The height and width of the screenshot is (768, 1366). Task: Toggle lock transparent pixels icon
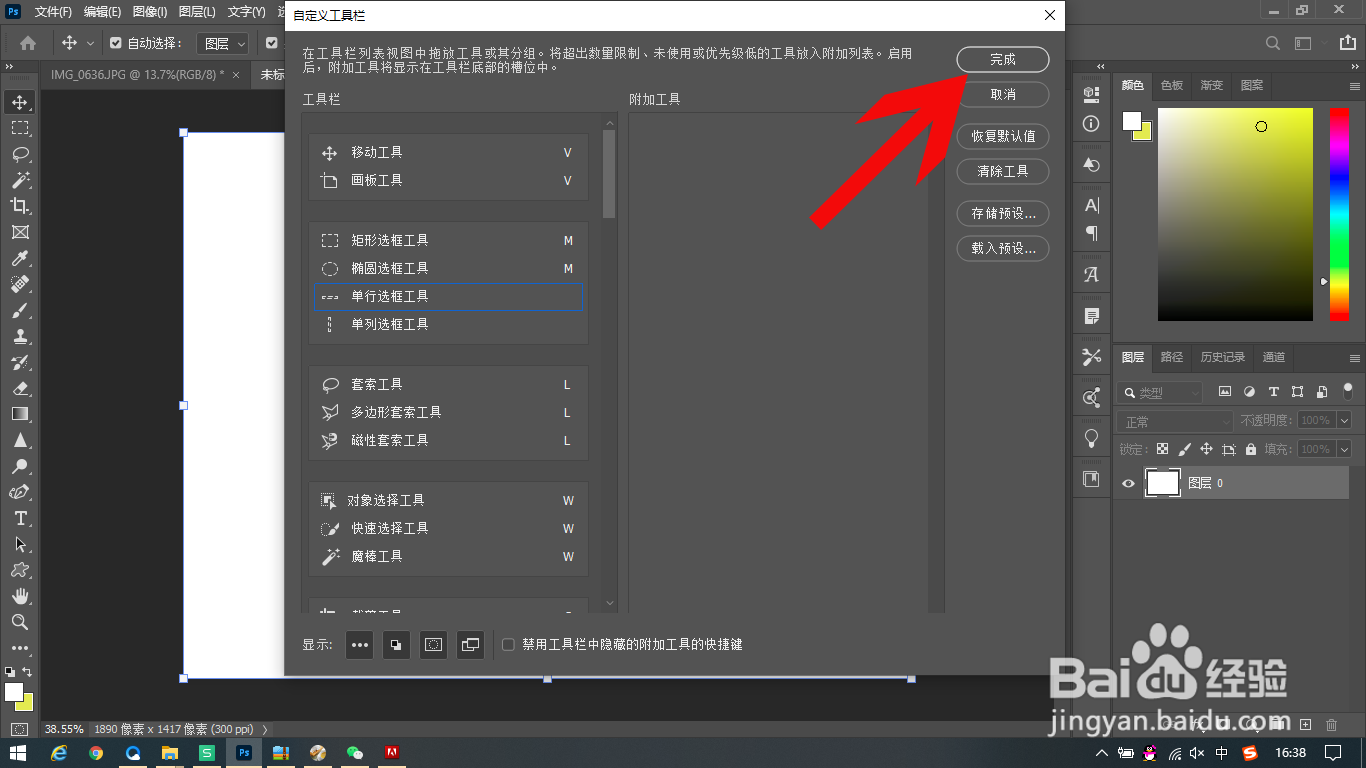tap(1162, 449)
